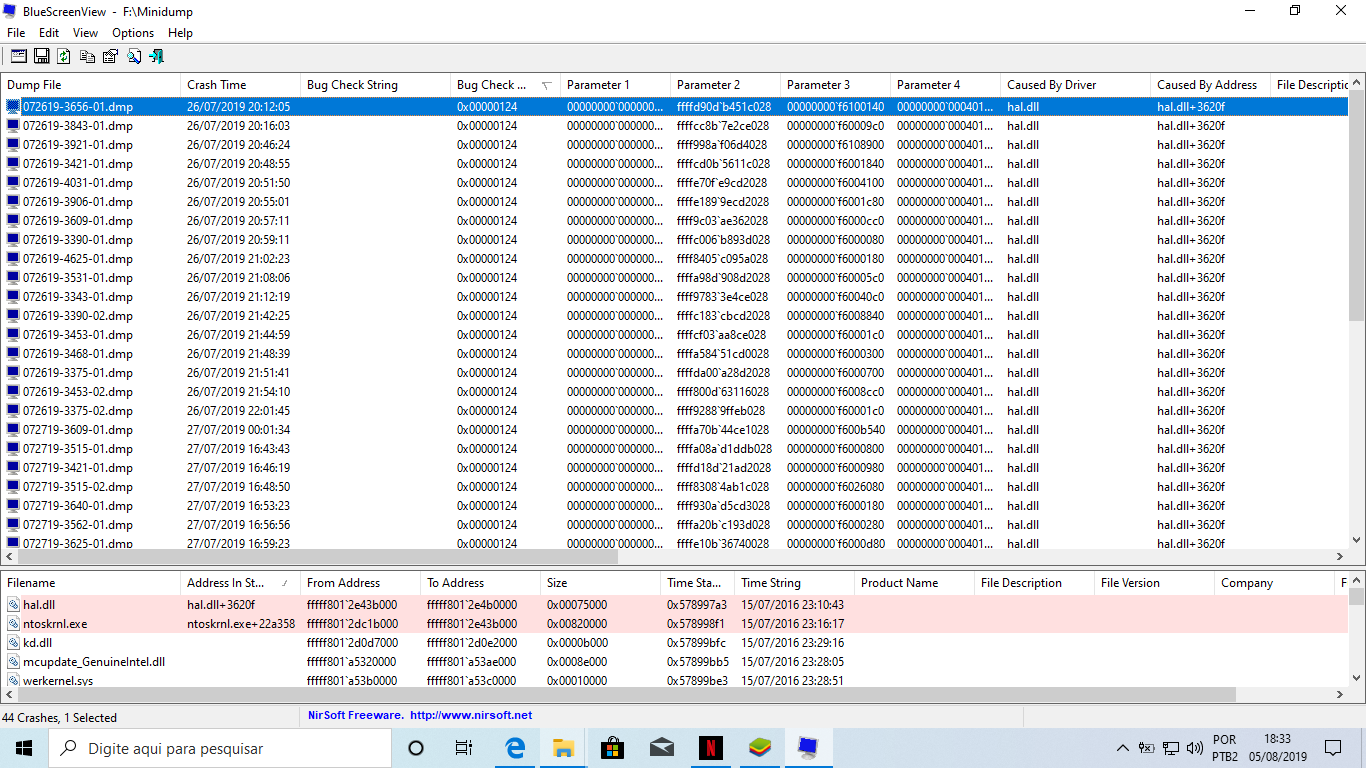Open the Windows Start button
Image resolution: width=1366 pixels, height=768 pixels.
point(24,748)
